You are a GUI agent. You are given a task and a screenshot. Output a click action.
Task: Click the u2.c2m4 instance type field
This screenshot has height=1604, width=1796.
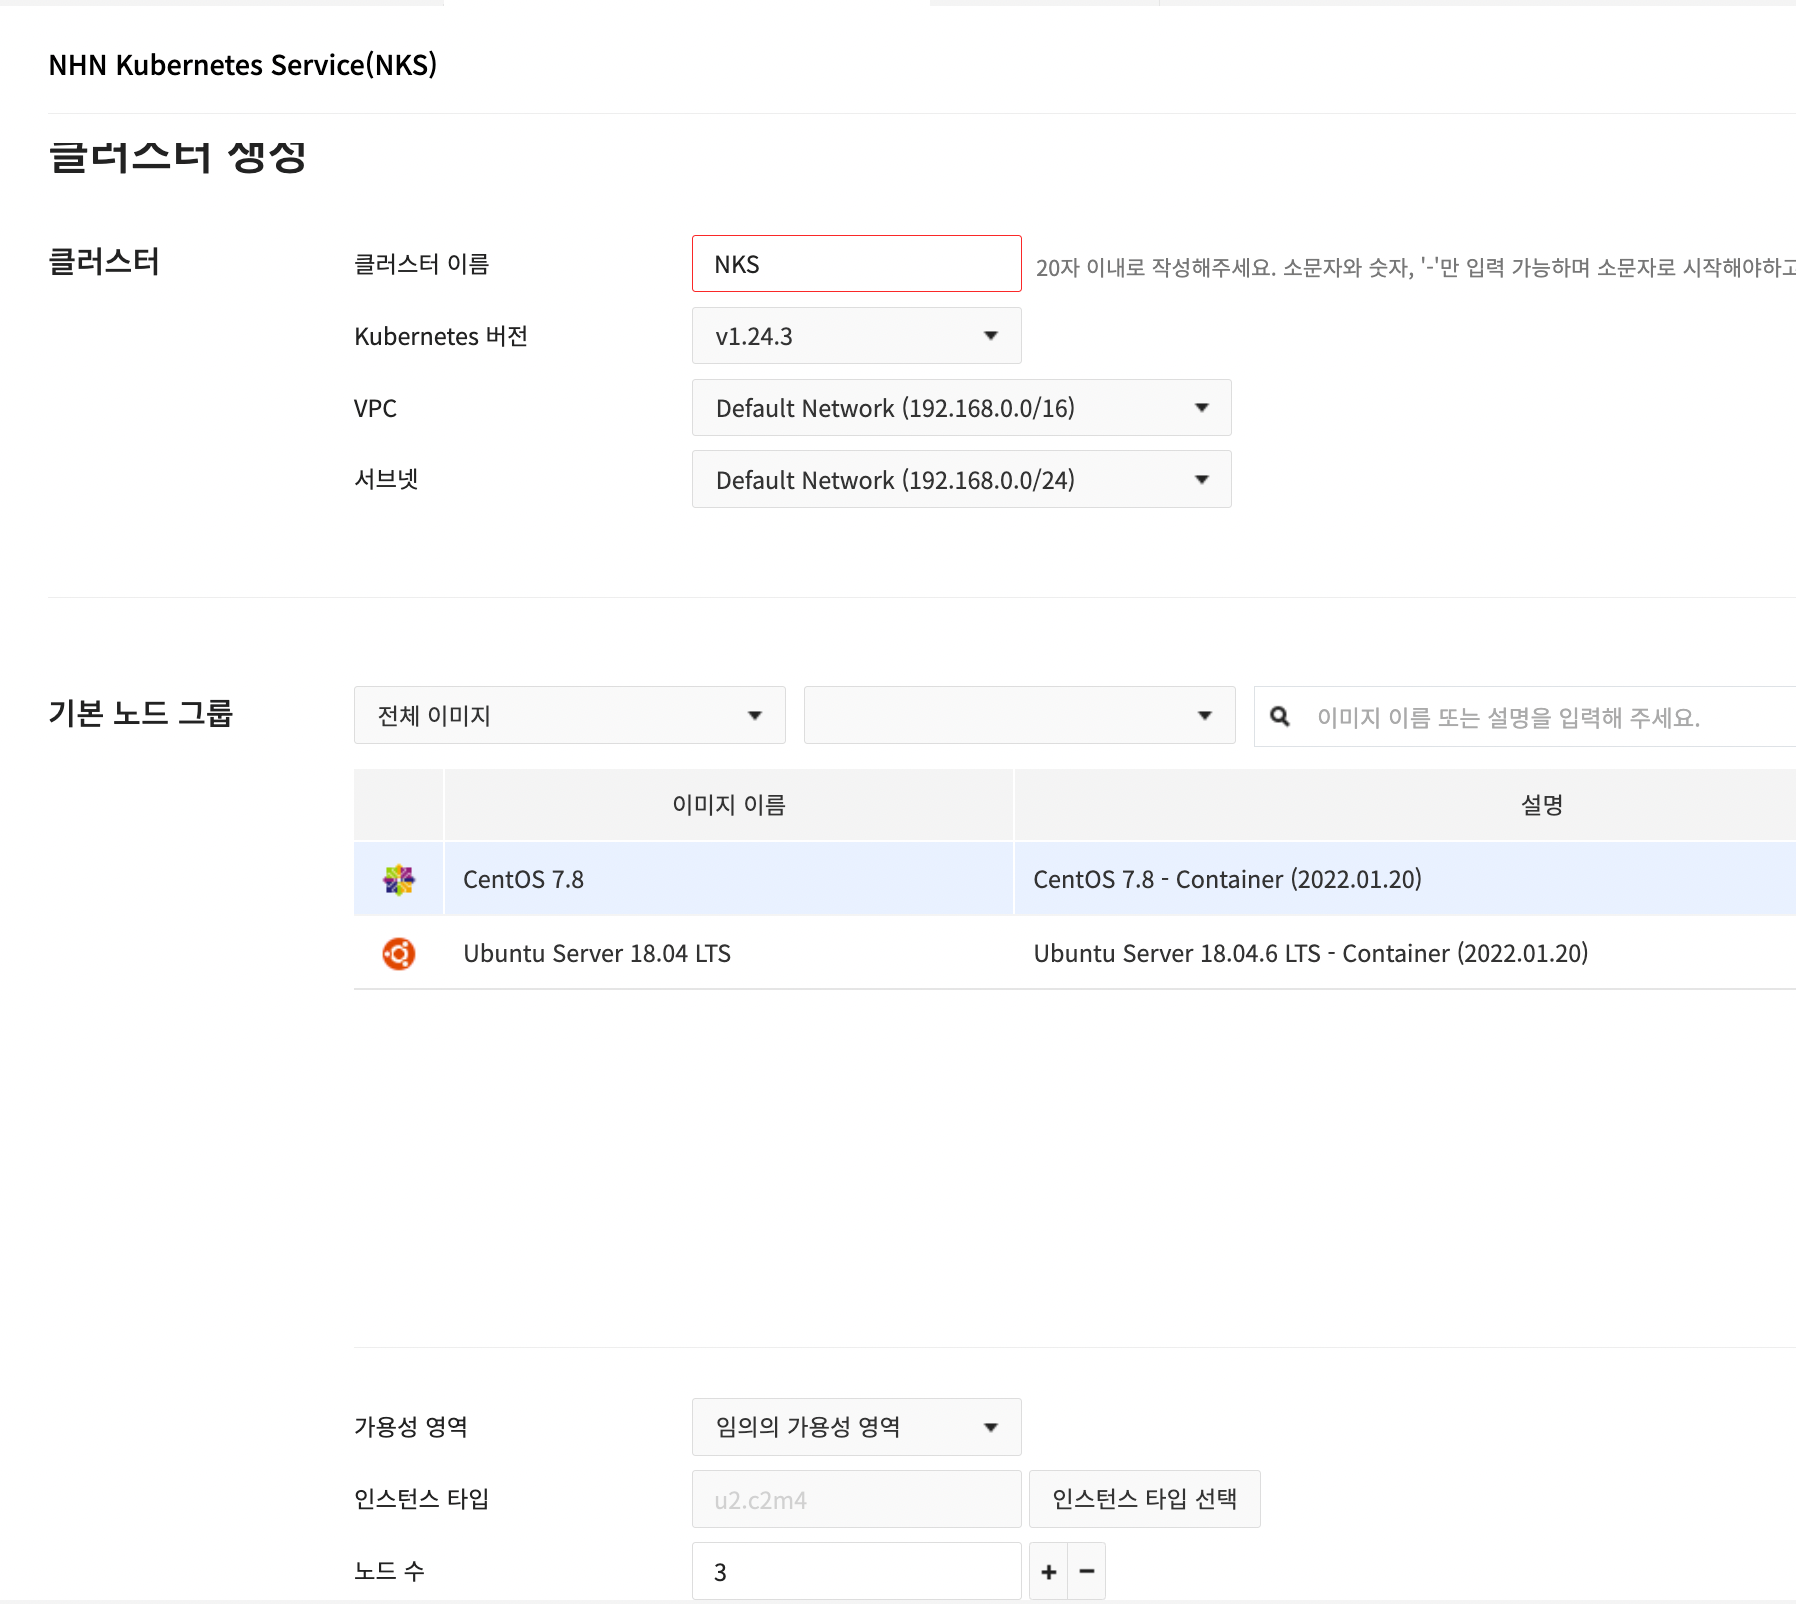coord(857,1499)
